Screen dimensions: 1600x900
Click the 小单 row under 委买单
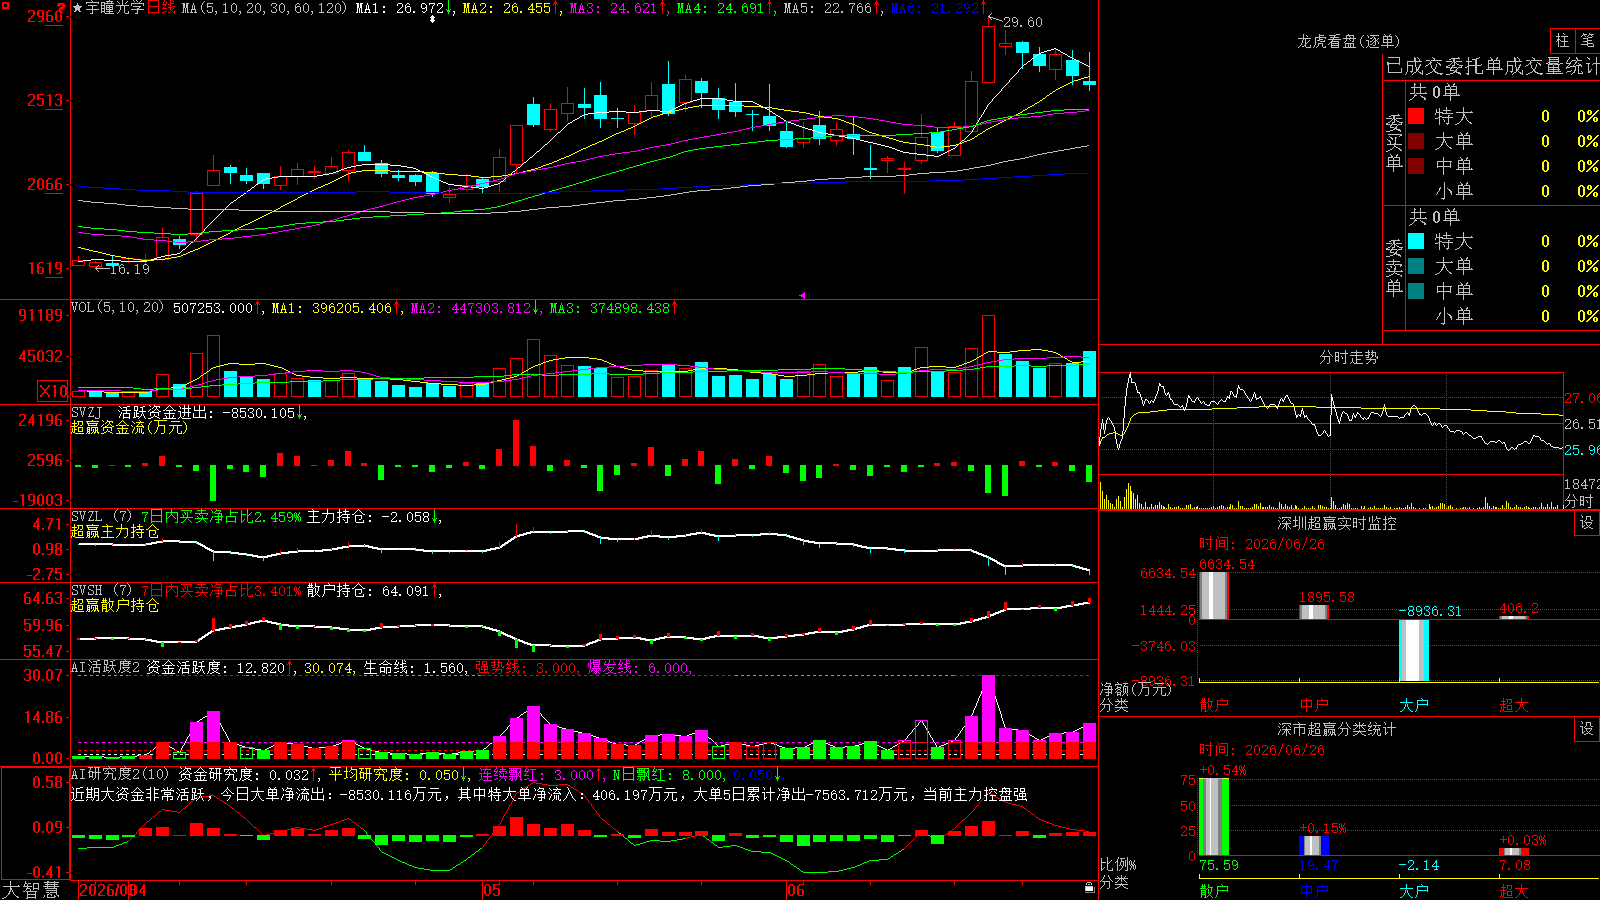[1503, 191]
